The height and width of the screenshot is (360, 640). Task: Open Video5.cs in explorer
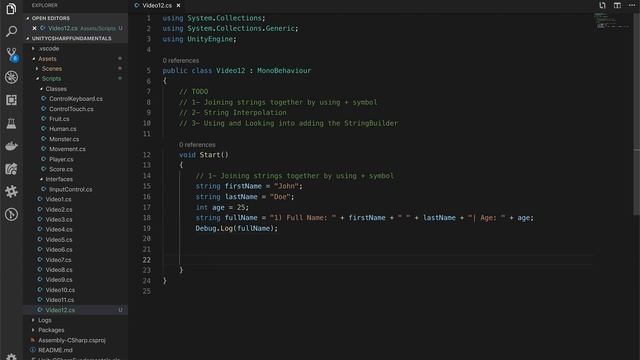(59, 239)
